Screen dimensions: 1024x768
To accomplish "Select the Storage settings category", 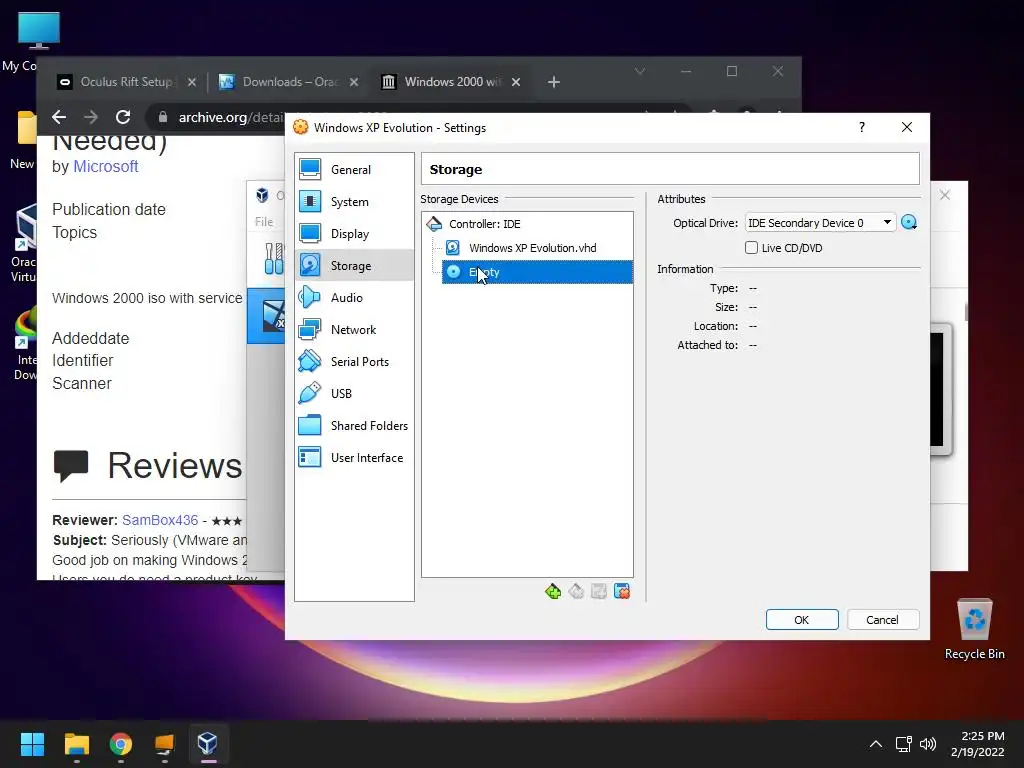I will pos(353,266).
